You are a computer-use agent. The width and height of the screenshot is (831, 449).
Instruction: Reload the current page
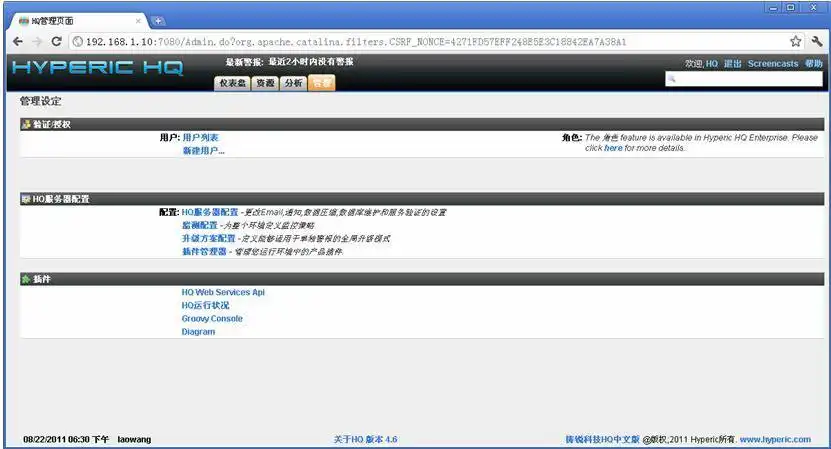click(56, 41)
